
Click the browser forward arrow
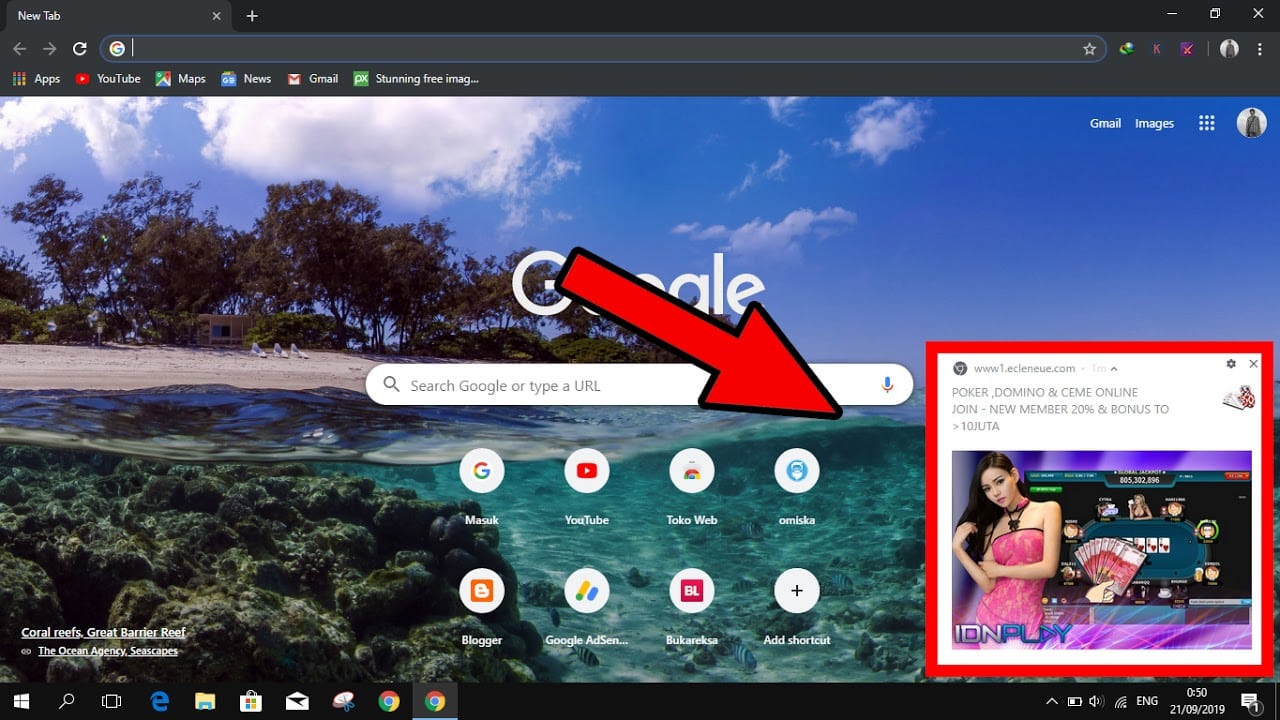click(x=49, y=49)
